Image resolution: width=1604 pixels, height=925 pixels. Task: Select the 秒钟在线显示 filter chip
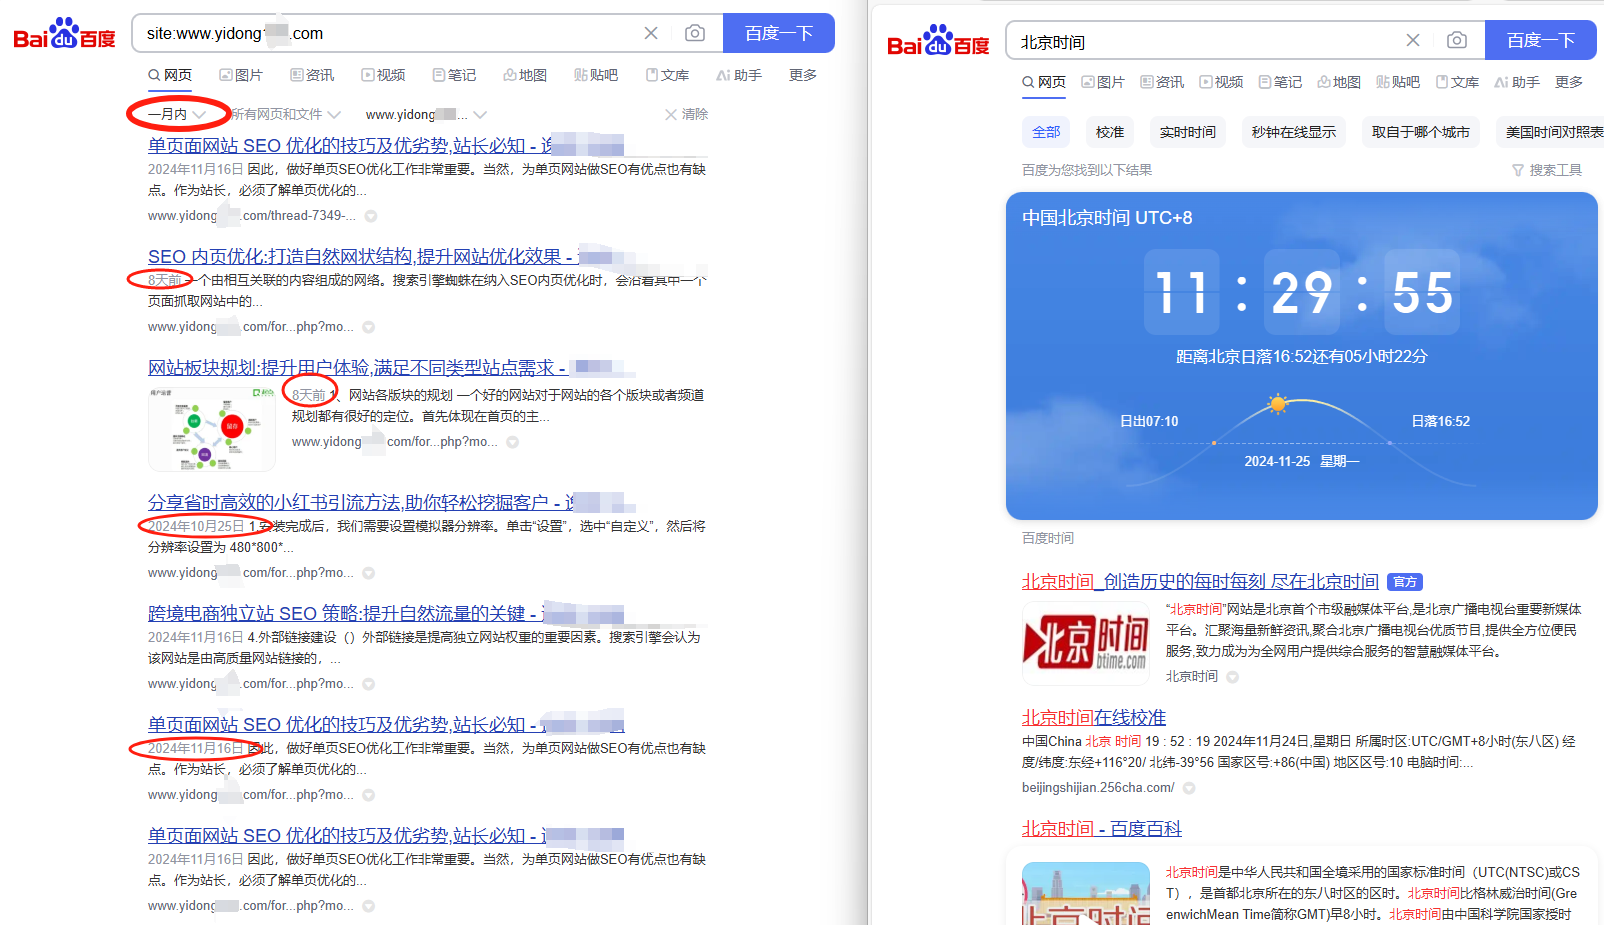tap(1294, 132)
